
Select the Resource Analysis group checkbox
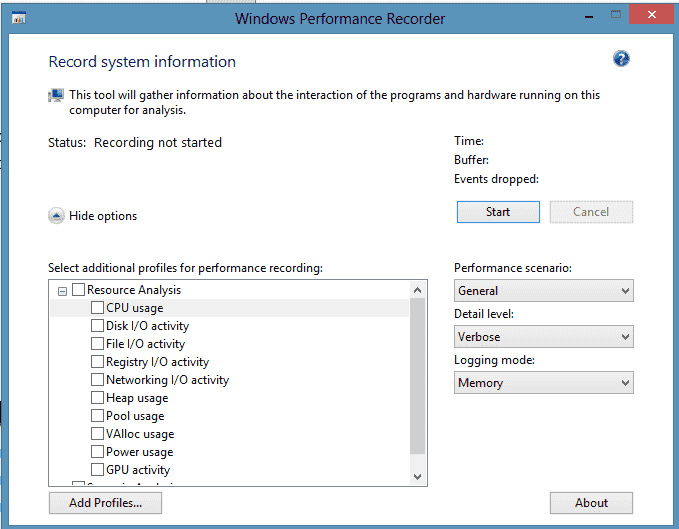[x=79, y=290]
